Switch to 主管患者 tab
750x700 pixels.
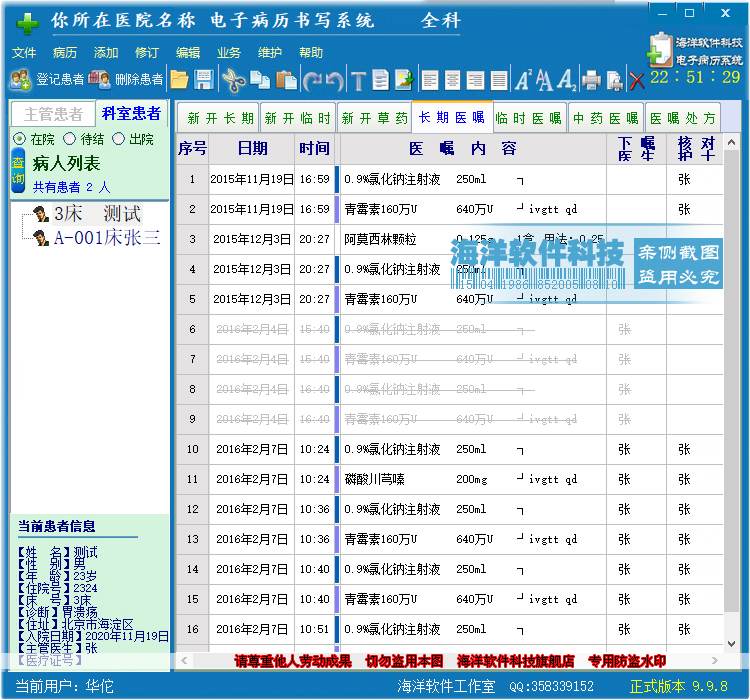(53, 114)
